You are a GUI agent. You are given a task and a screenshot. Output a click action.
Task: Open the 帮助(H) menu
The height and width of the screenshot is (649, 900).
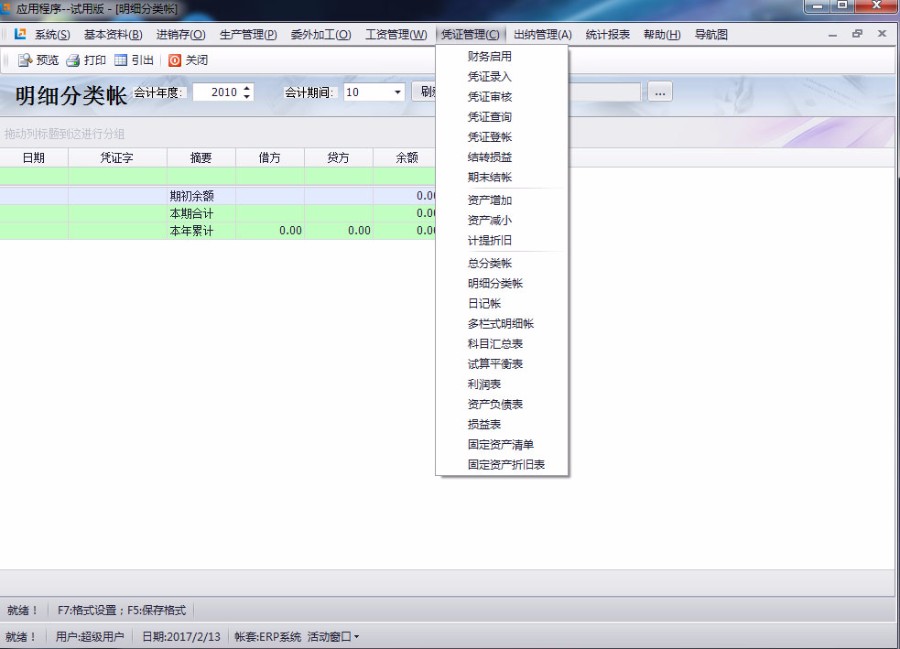[662, 34]
